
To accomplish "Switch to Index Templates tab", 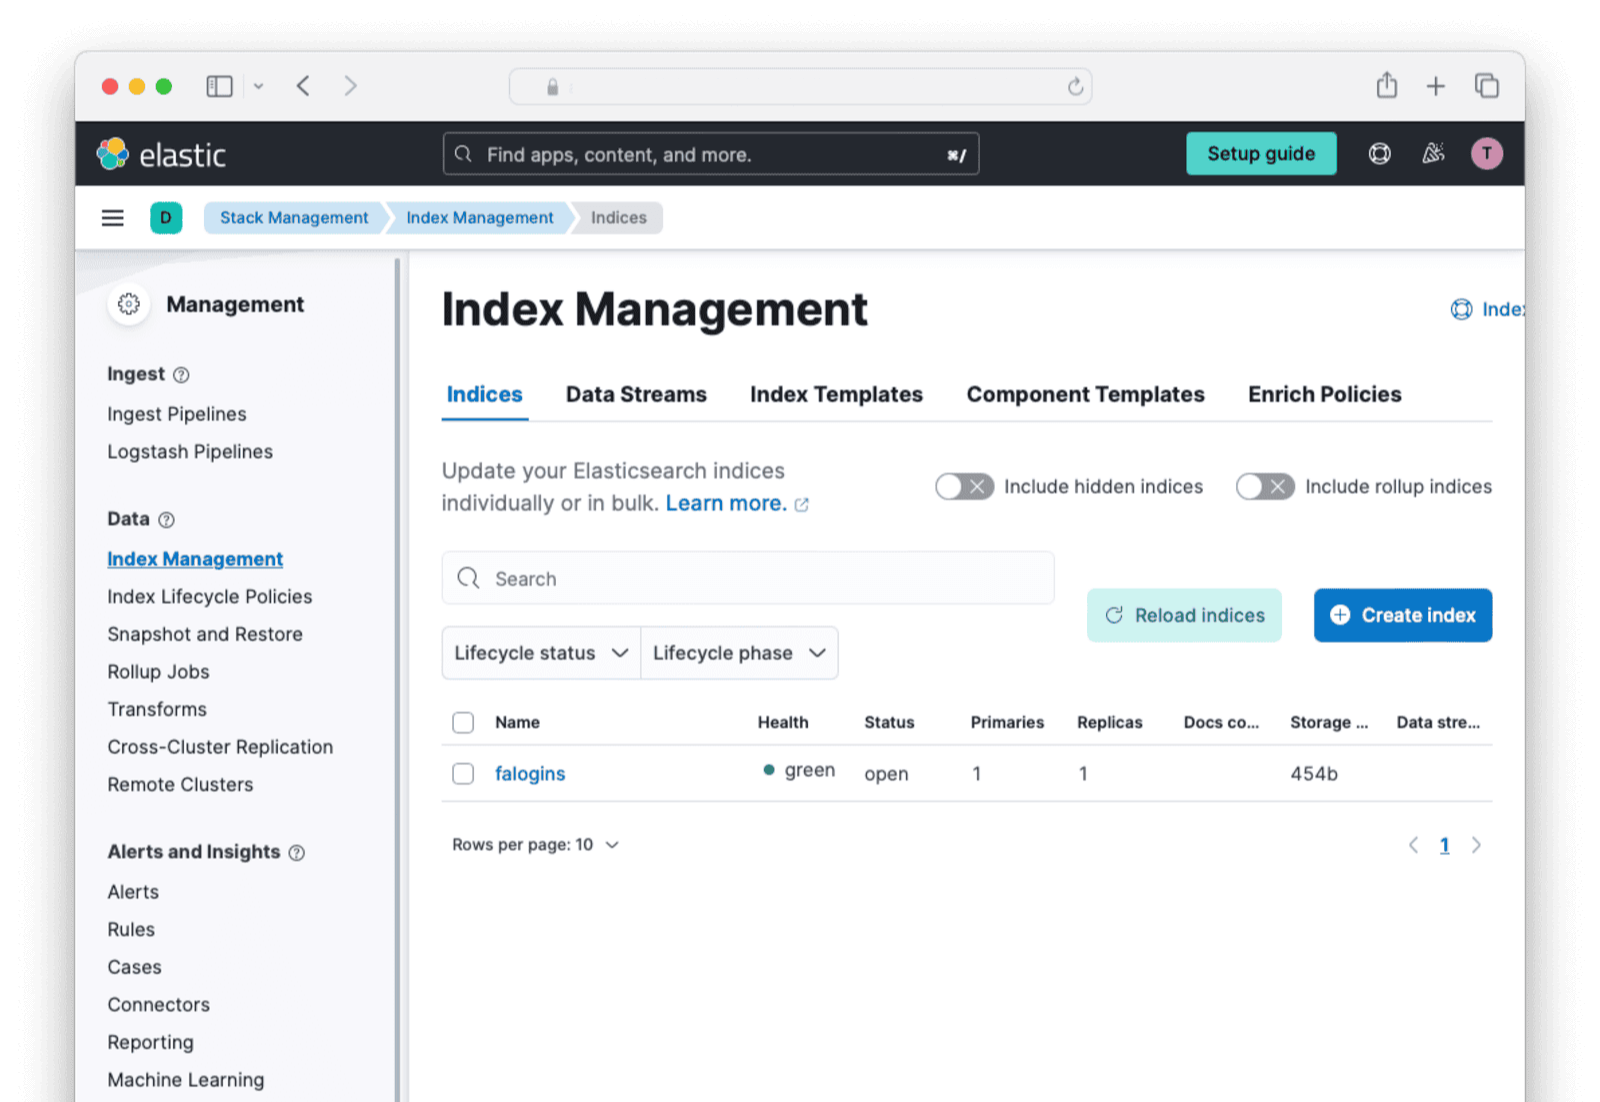I will tap(836, 395).
